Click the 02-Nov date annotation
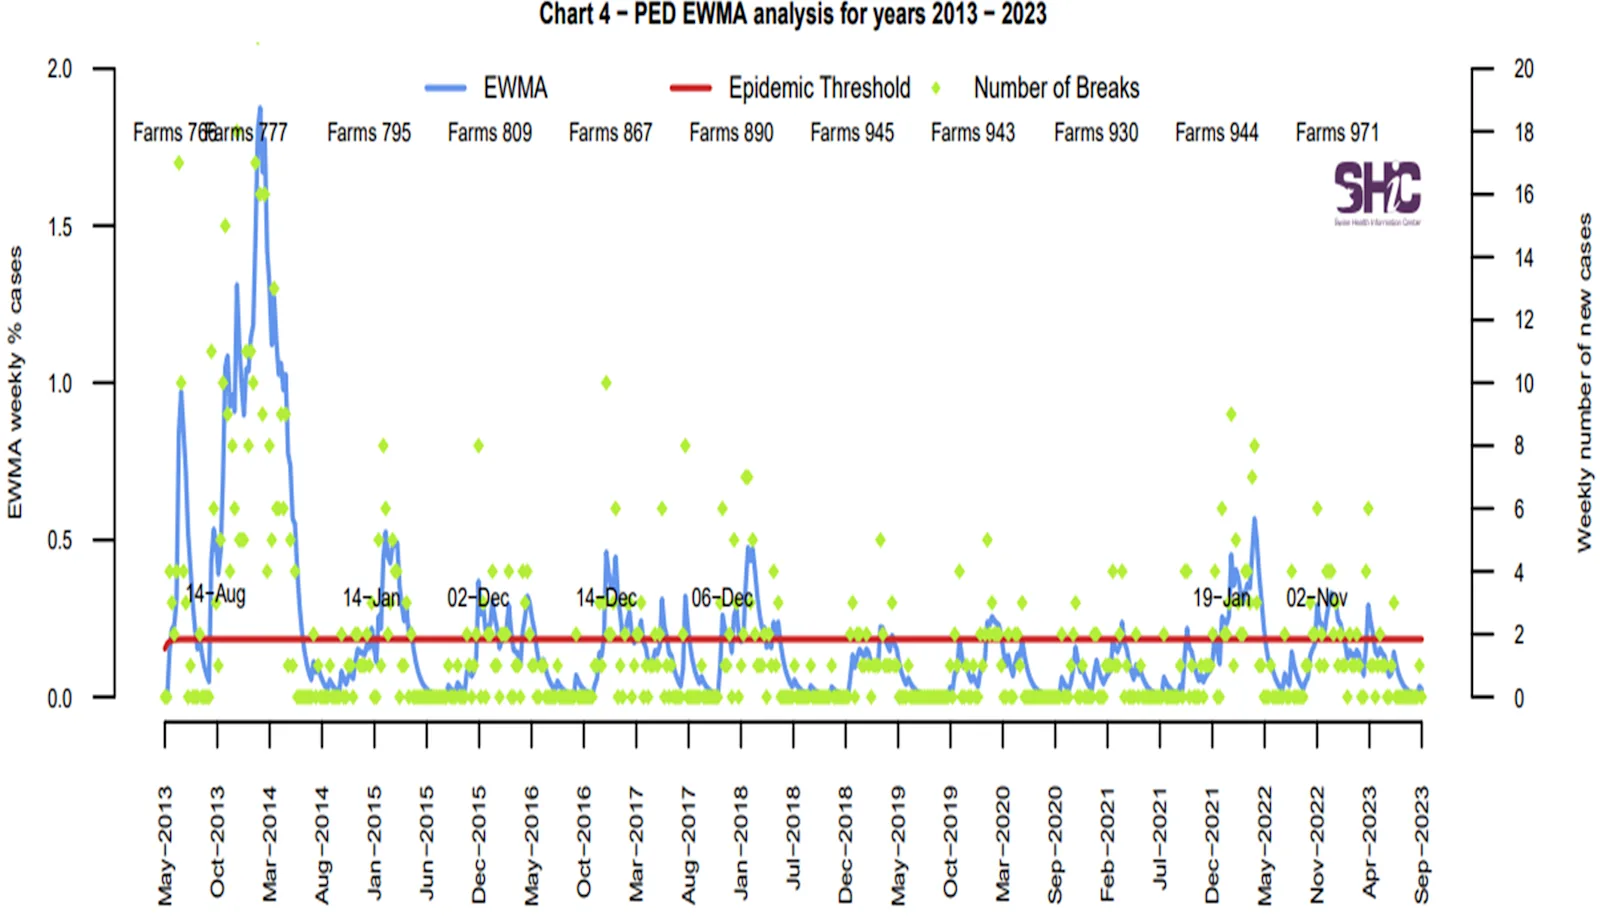1600x920 pixels. pos(1316,598)
